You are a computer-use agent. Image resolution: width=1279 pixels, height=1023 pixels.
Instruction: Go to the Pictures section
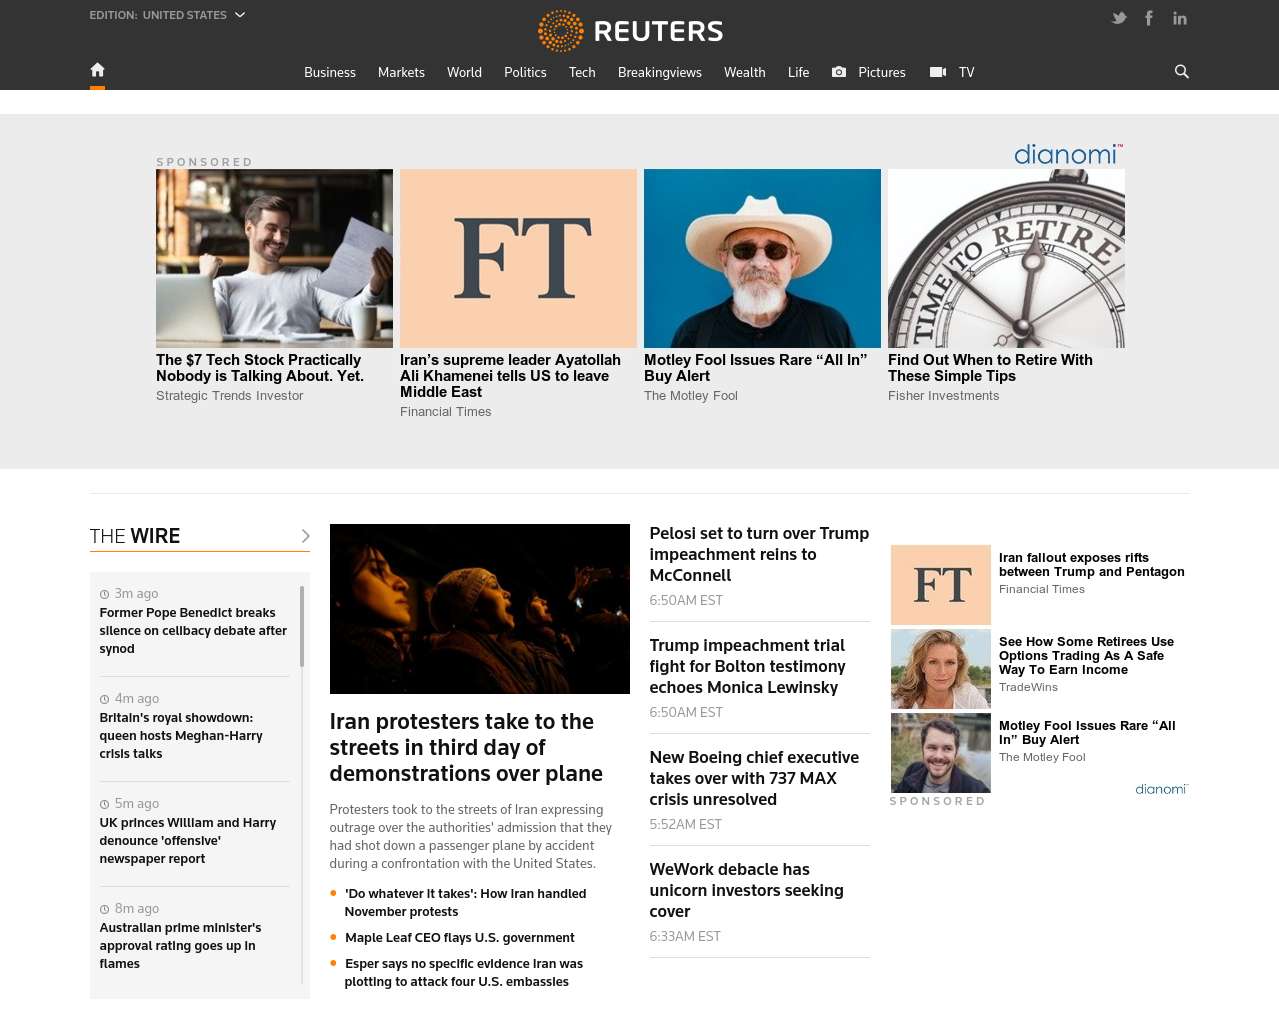coord(882,72)
